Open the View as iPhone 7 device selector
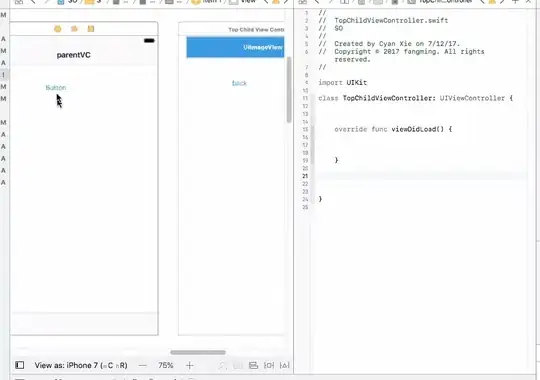This screenshot has height=380, width=540. (x=81, y=365)
